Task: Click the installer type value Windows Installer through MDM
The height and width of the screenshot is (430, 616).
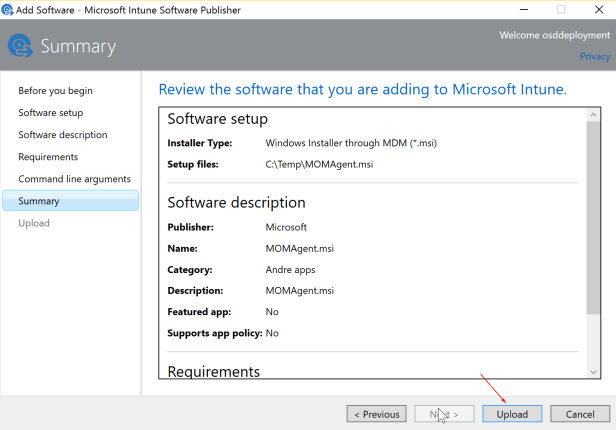Action: (x=351, y=143)
